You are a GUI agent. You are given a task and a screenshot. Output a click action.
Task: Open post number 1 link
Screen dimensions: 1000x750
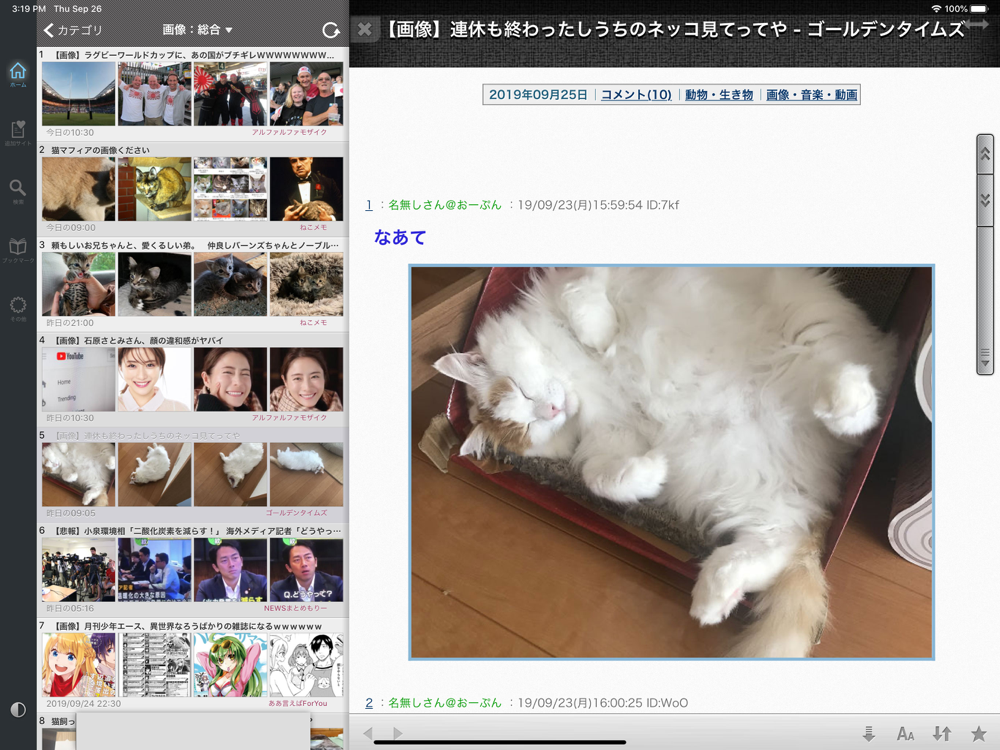coord(369,205)
